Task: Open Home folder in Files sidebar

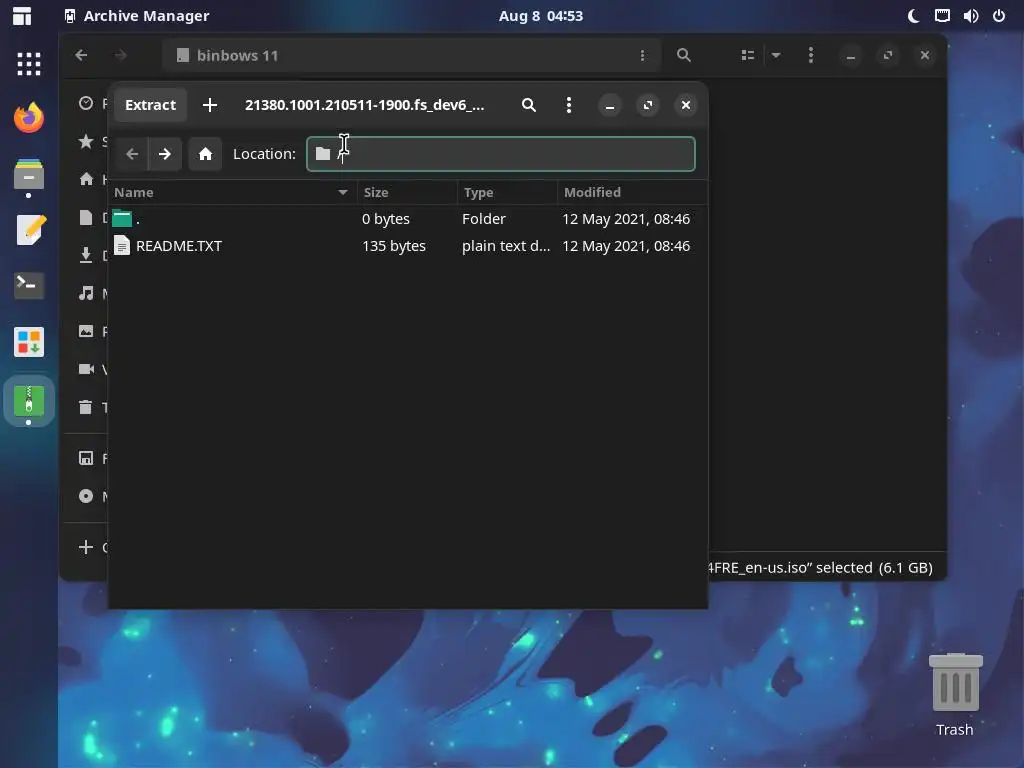Action: 86,179
